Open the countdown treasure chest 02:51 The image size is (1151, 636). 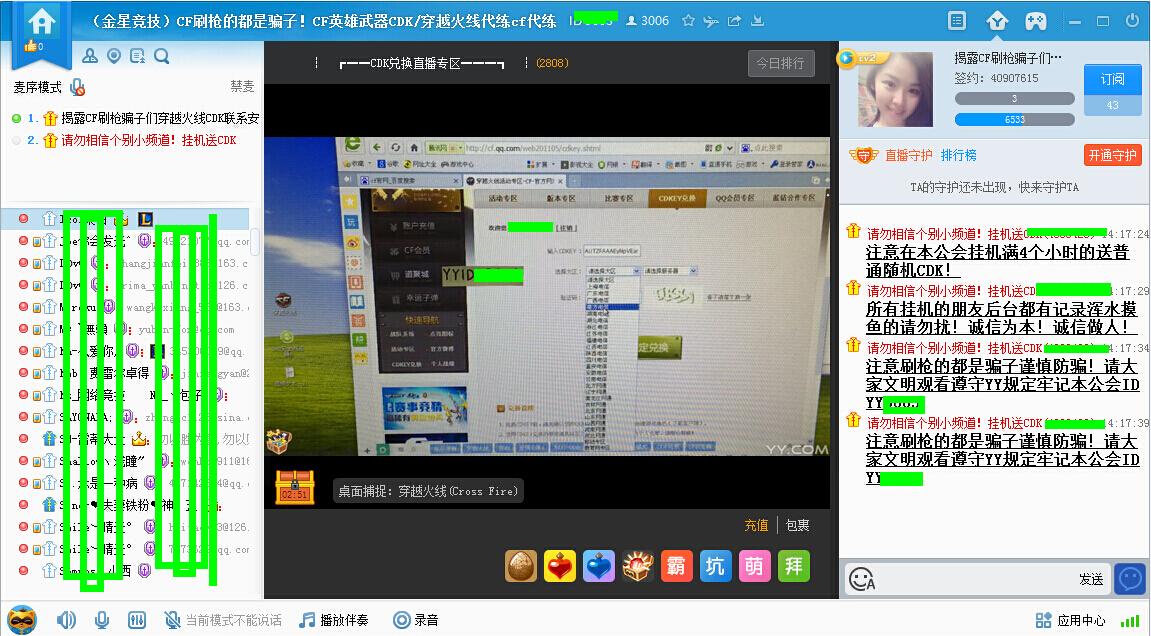coord(294,487)
